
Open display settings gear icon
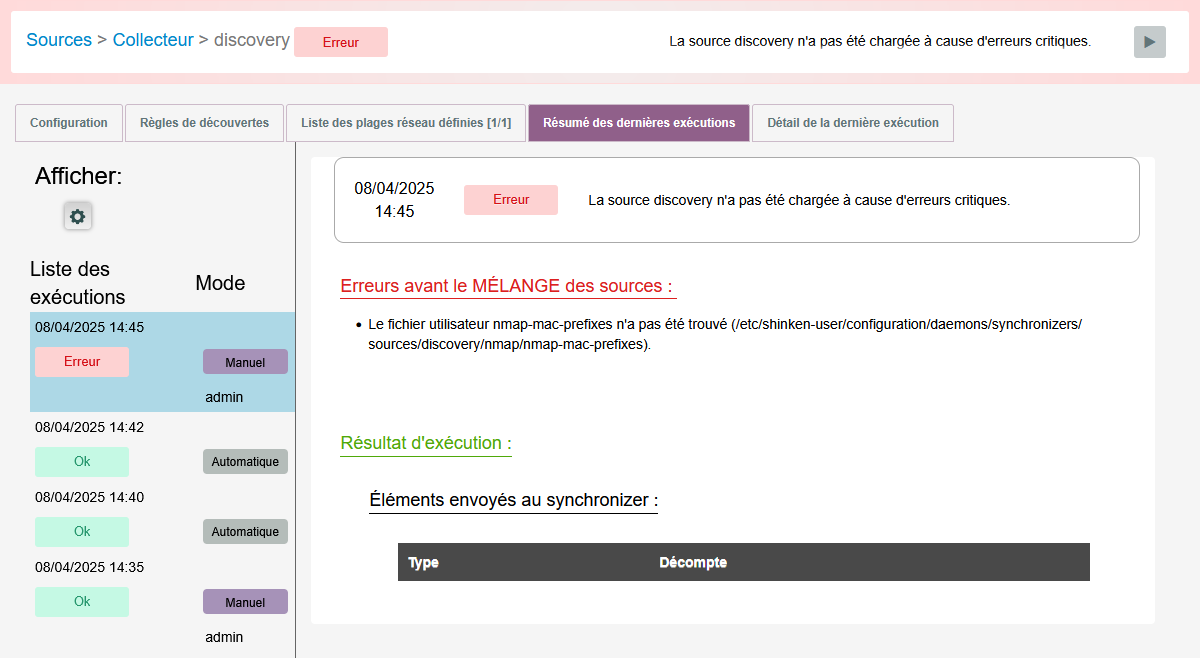(78, 216)
